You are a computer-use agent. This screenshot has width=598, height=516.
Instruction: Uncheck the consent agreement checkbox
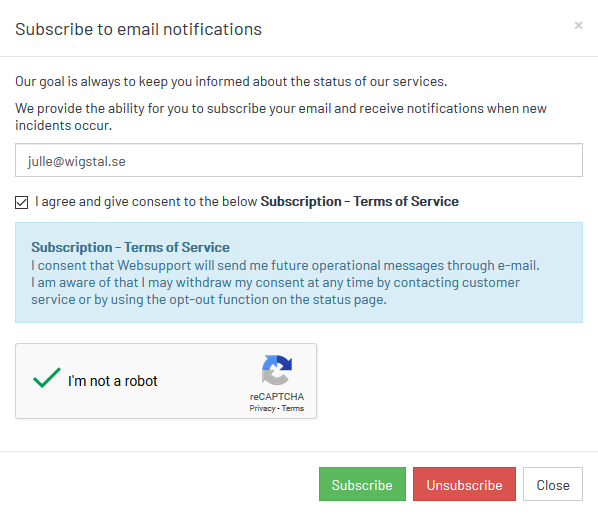(22, 202)
